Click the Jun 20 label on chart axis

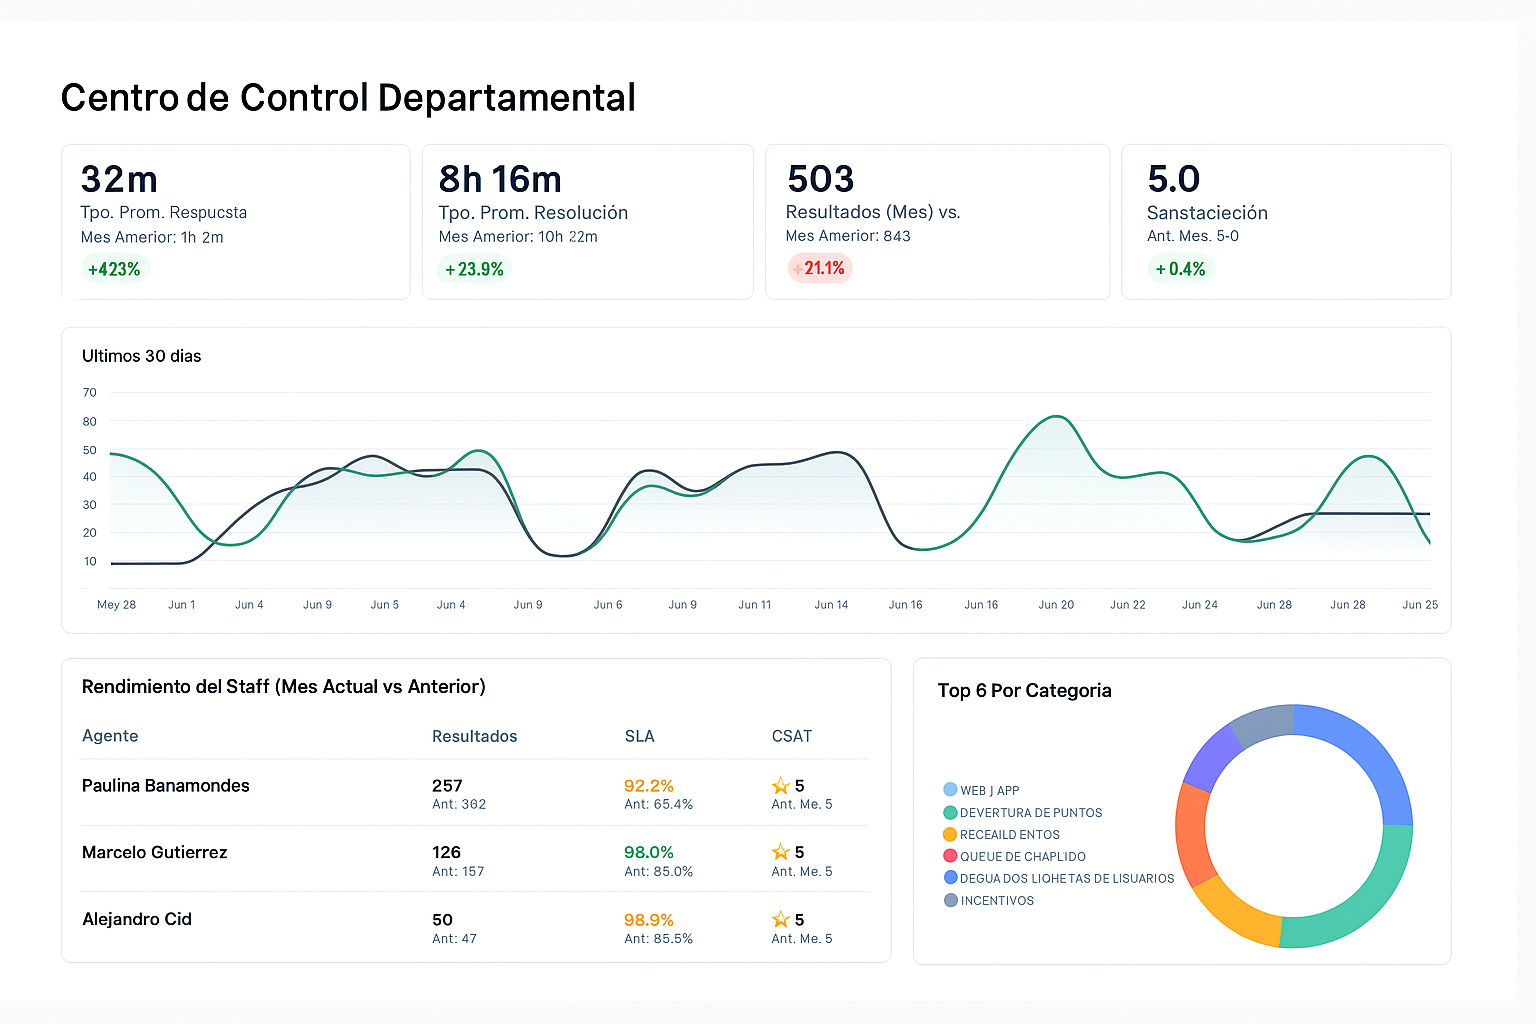(x=1056, y=605)
